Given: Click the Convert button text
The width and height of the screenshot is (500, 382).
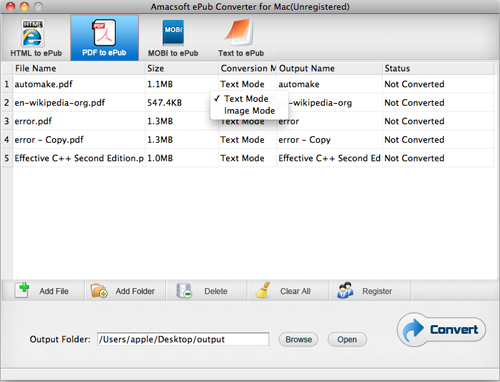Looking at the screenshot, I should 454,330.
